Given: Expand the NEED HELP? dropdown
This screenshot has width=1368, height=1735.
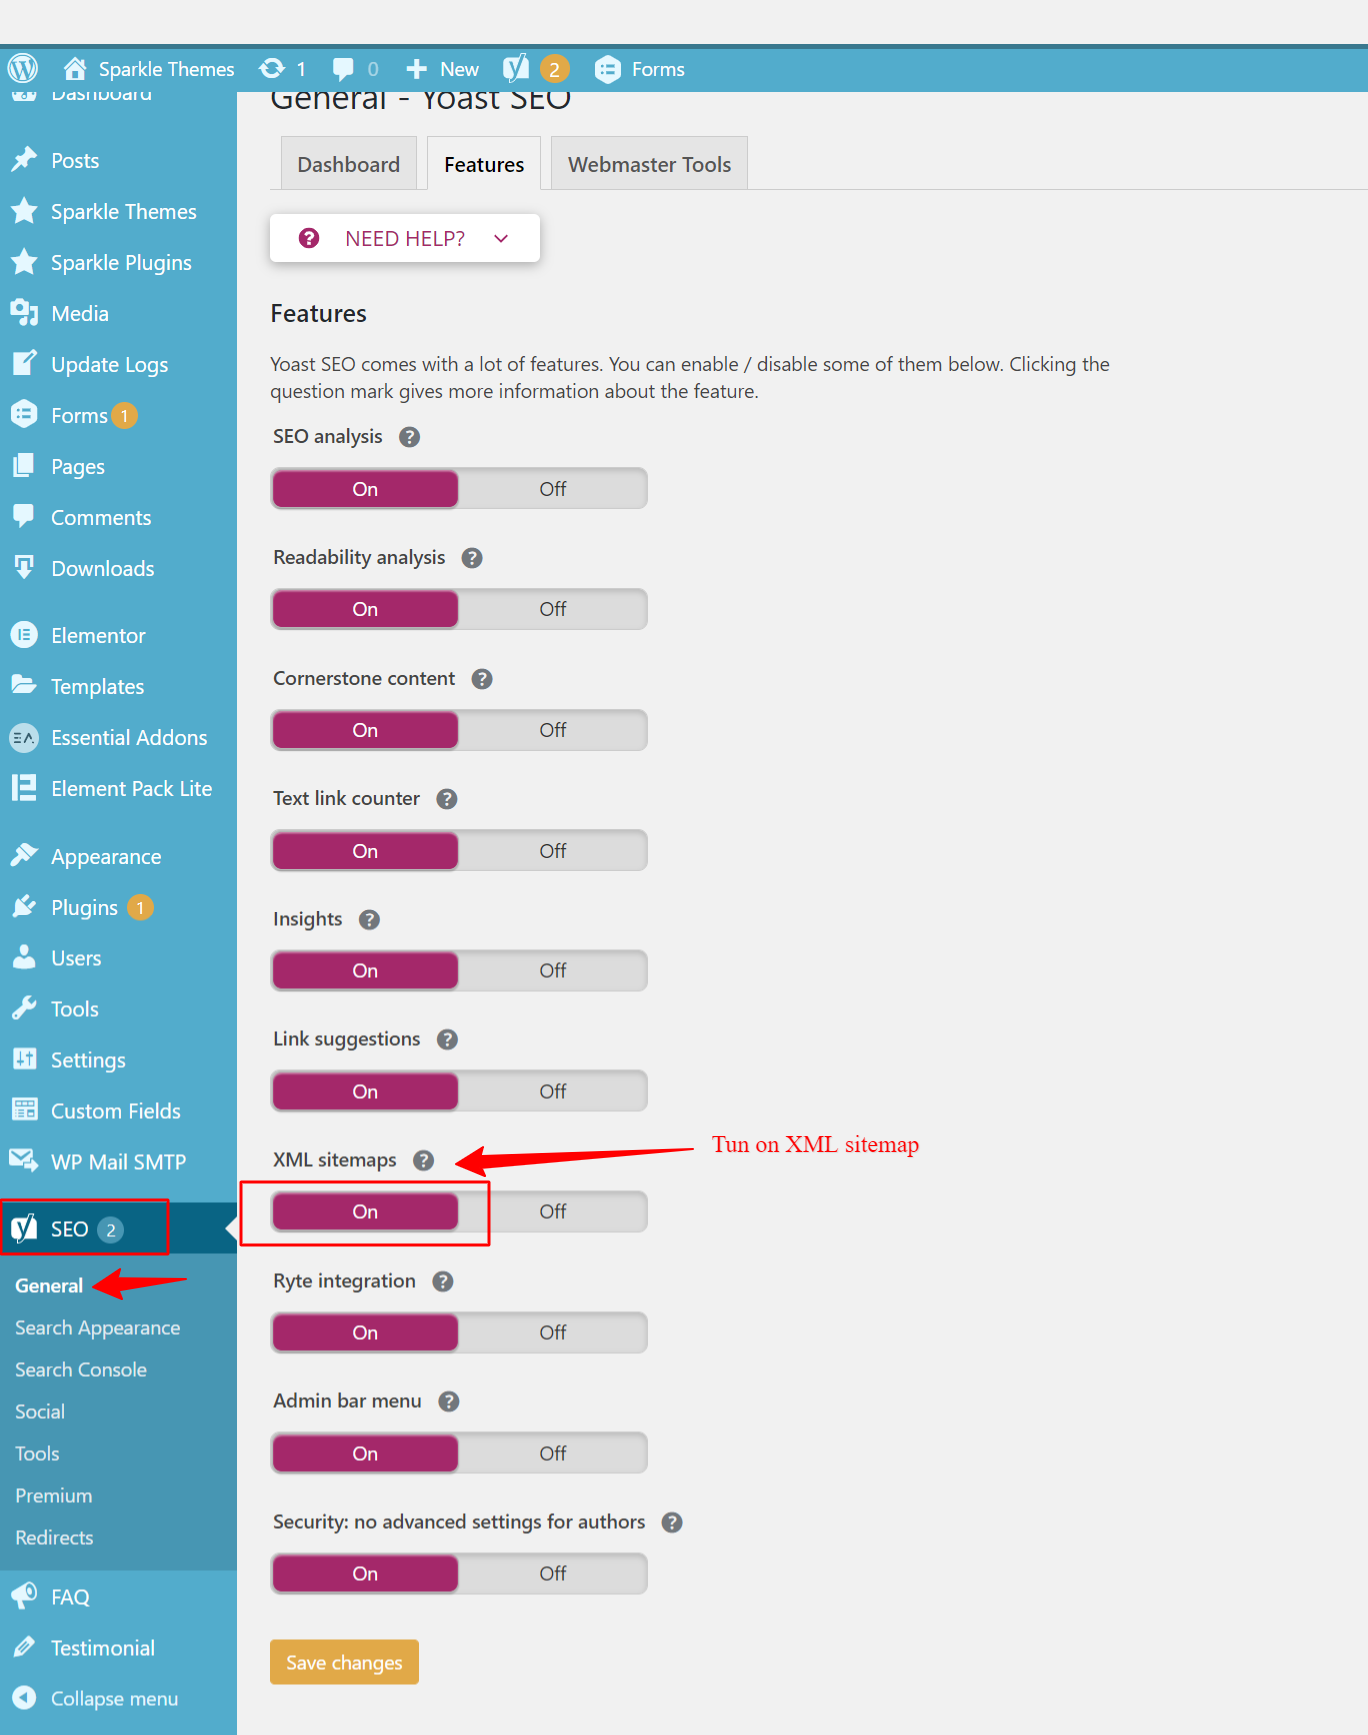Looking at the screenshot, I should click(x=405, y=238).
